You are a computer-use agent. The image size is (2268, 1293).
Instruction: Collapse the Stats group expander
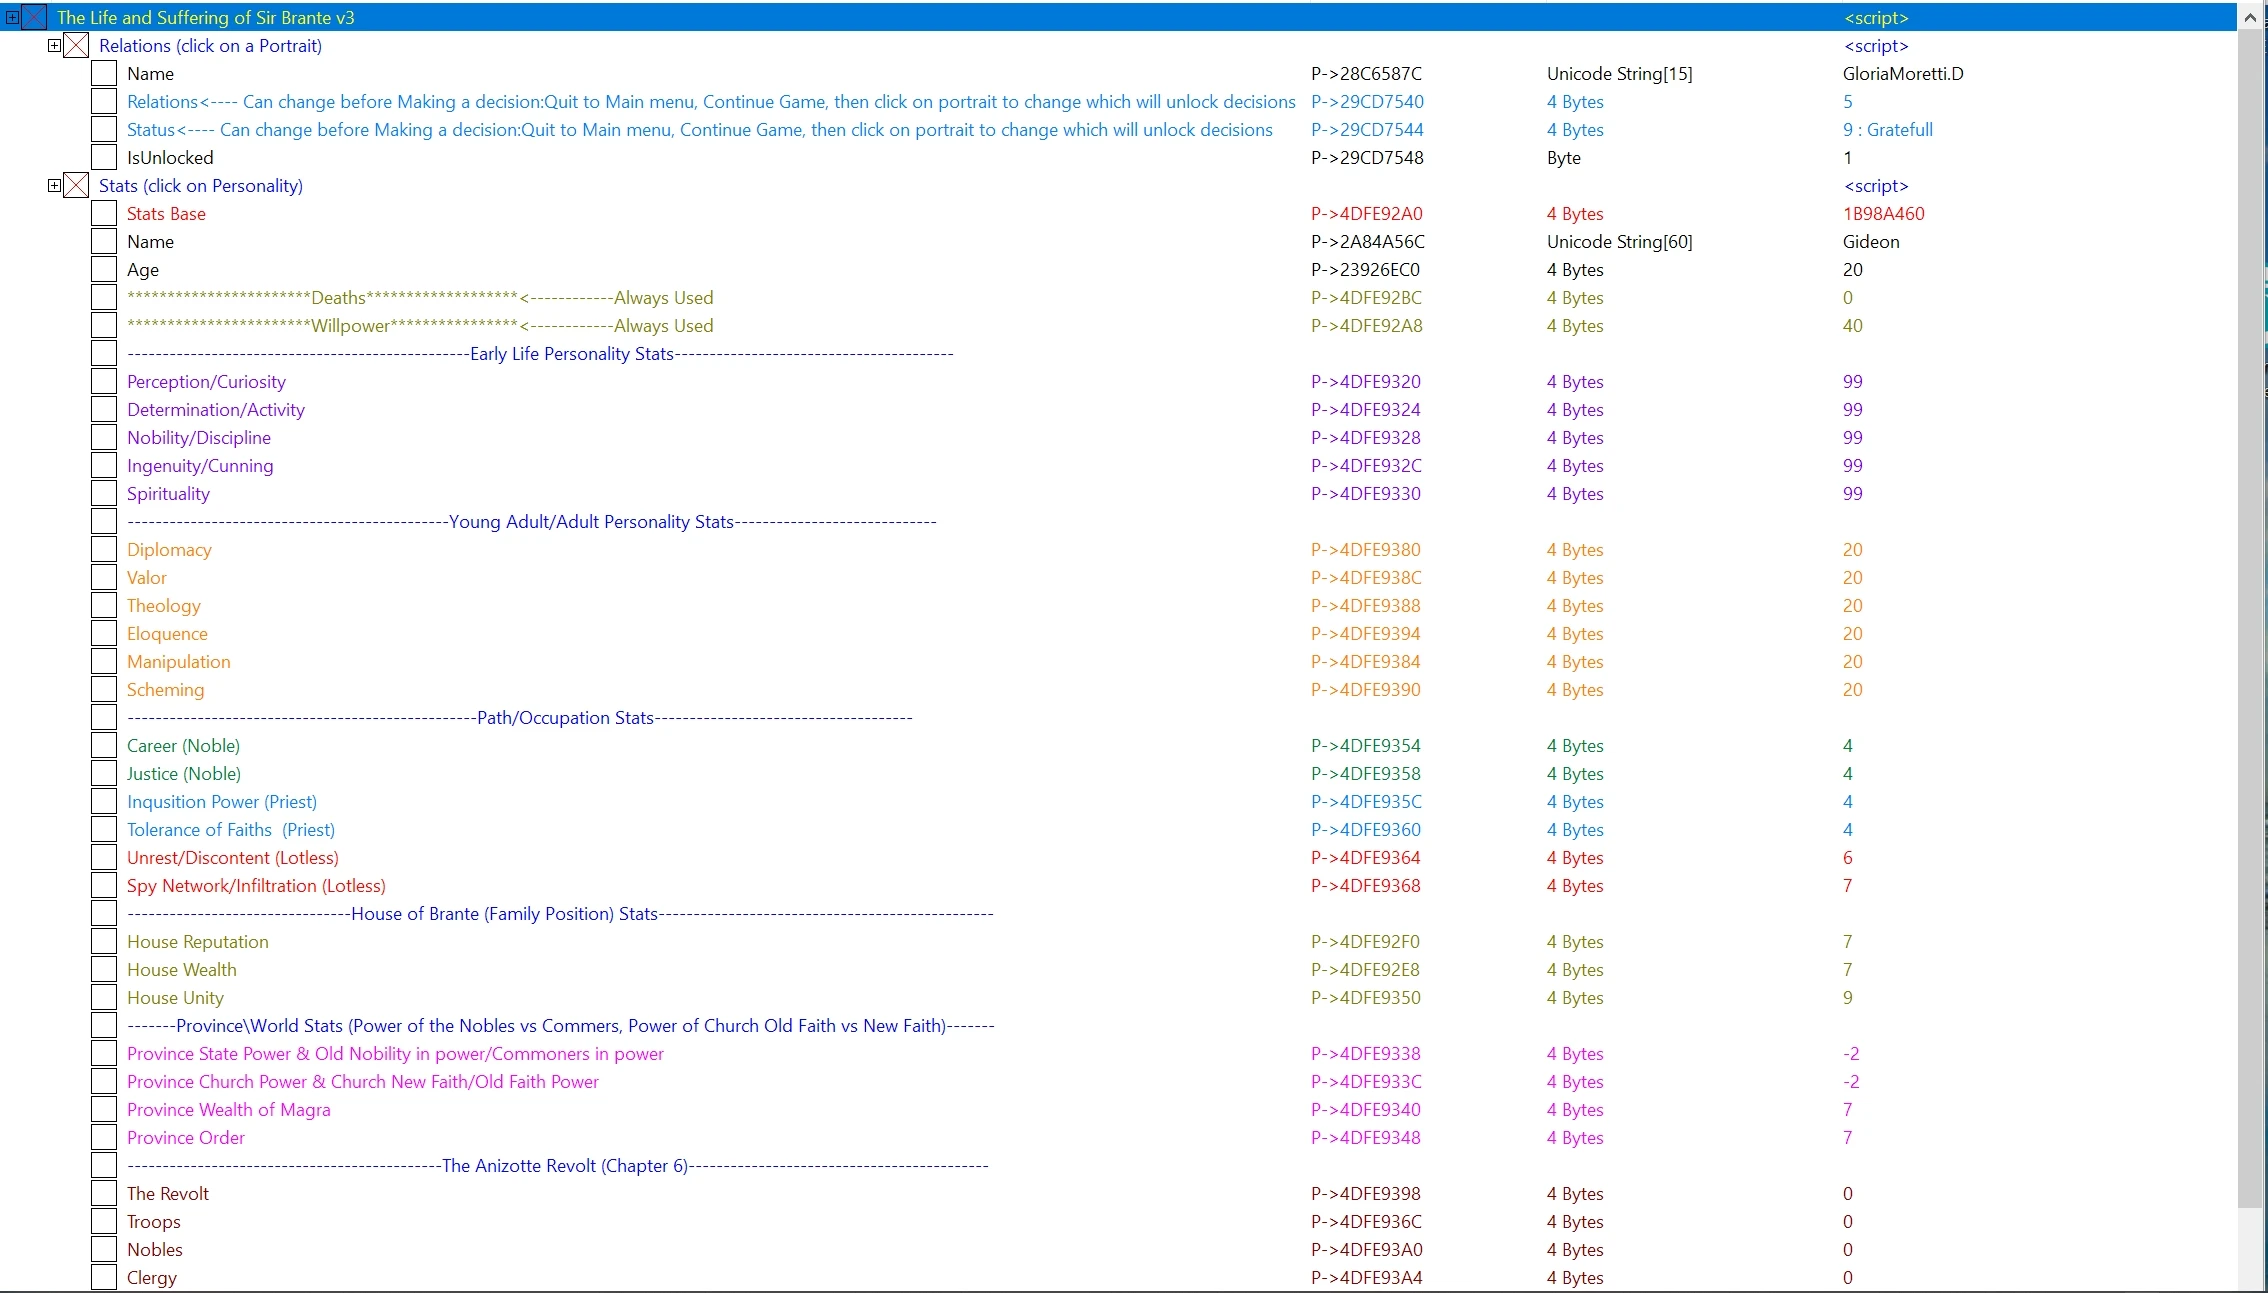[x=54, y=185]
